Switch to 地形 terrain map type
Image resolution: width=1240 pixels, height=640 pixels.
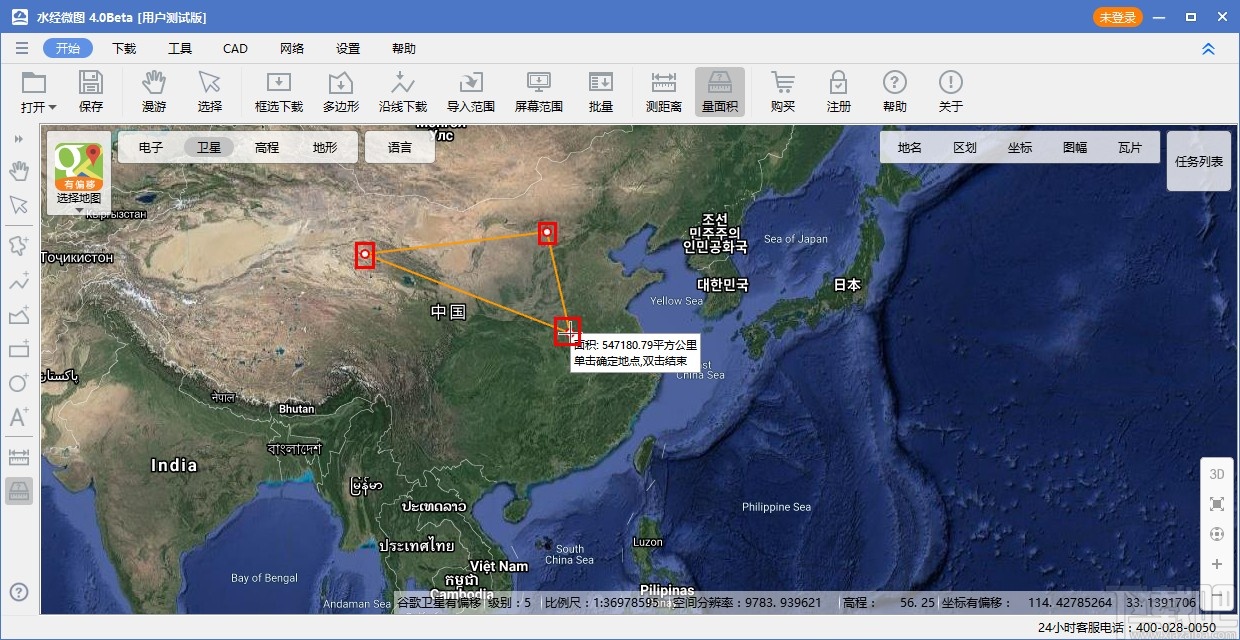325,147
